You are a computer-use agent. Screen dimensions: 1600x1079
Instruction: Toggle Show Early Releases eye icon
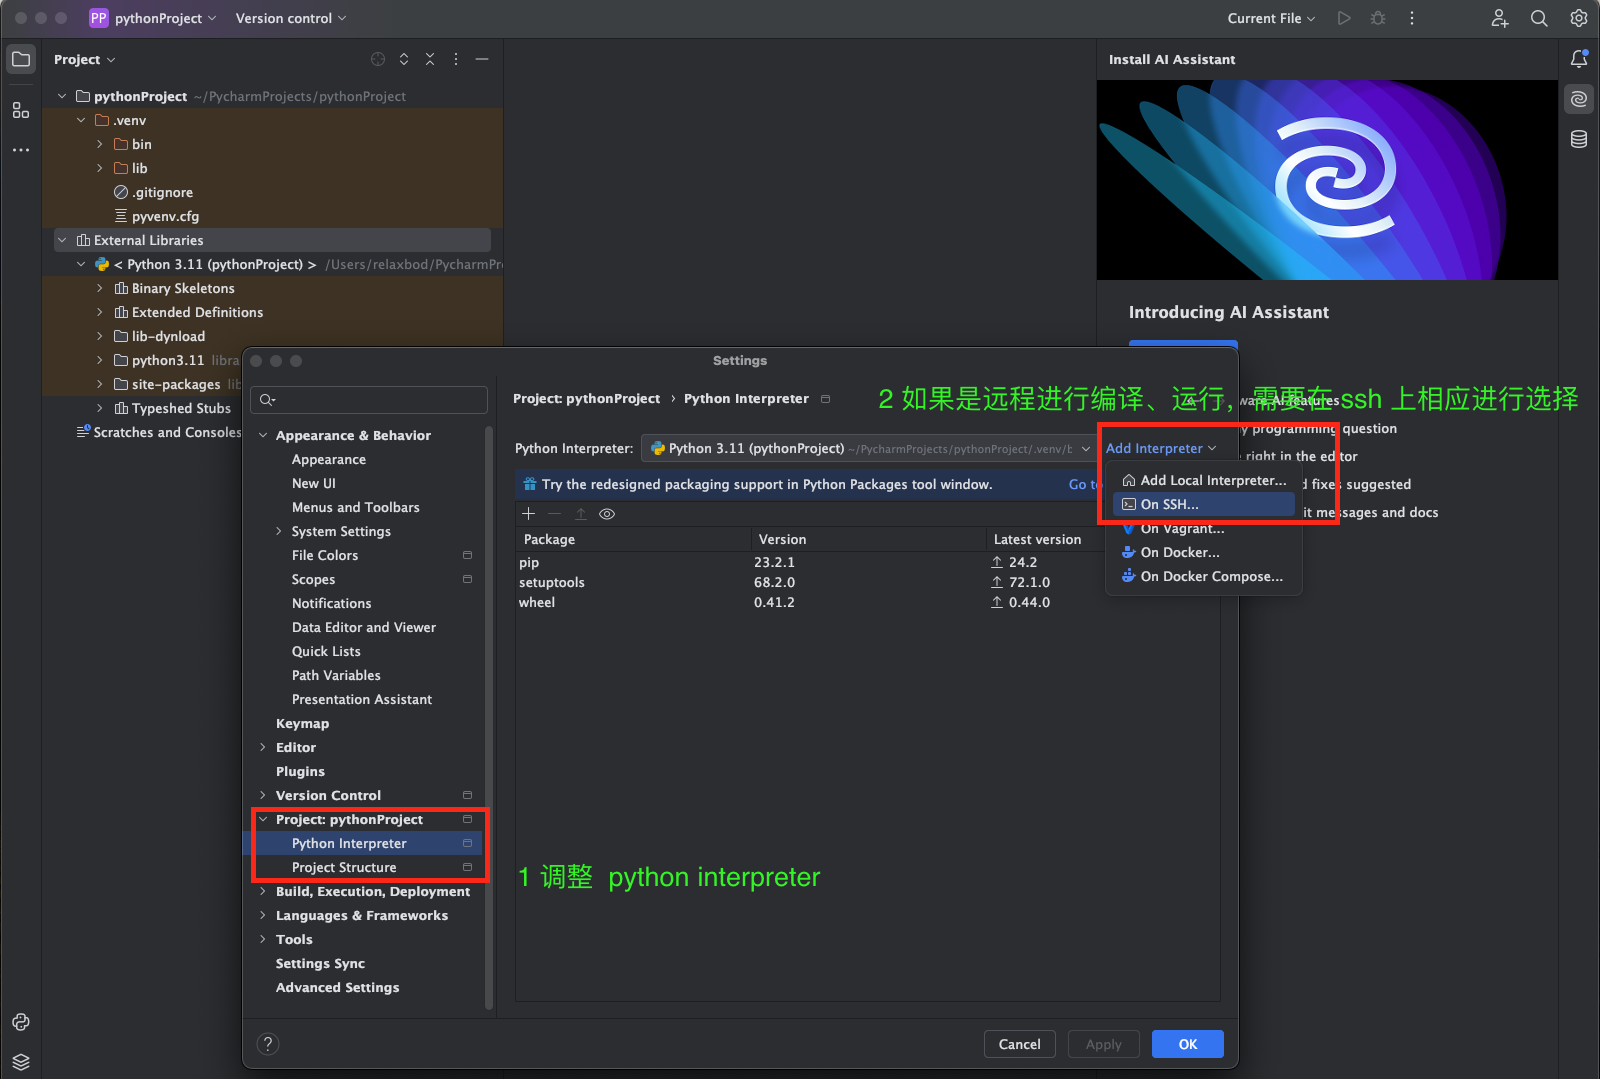[x=607, y=514]
